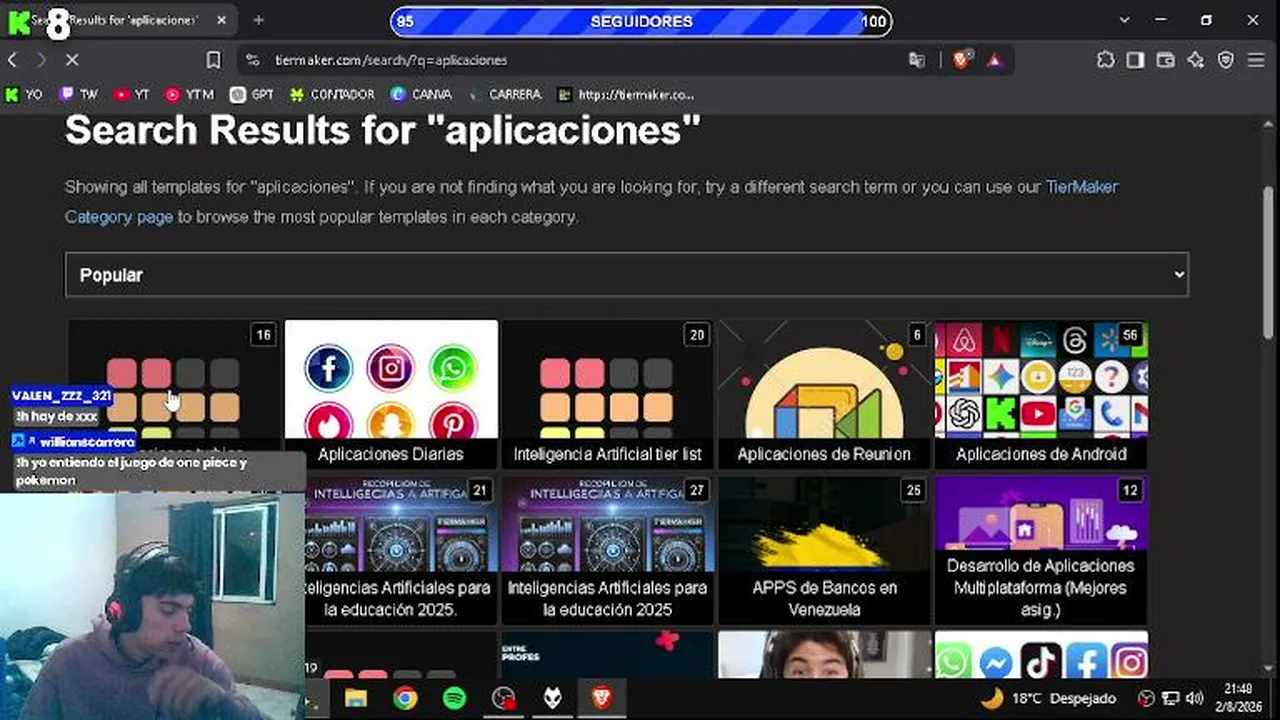This screenshot has width=1280, height=720.
Task: Expand the tab search chevron
Action: pos(1125,20)
